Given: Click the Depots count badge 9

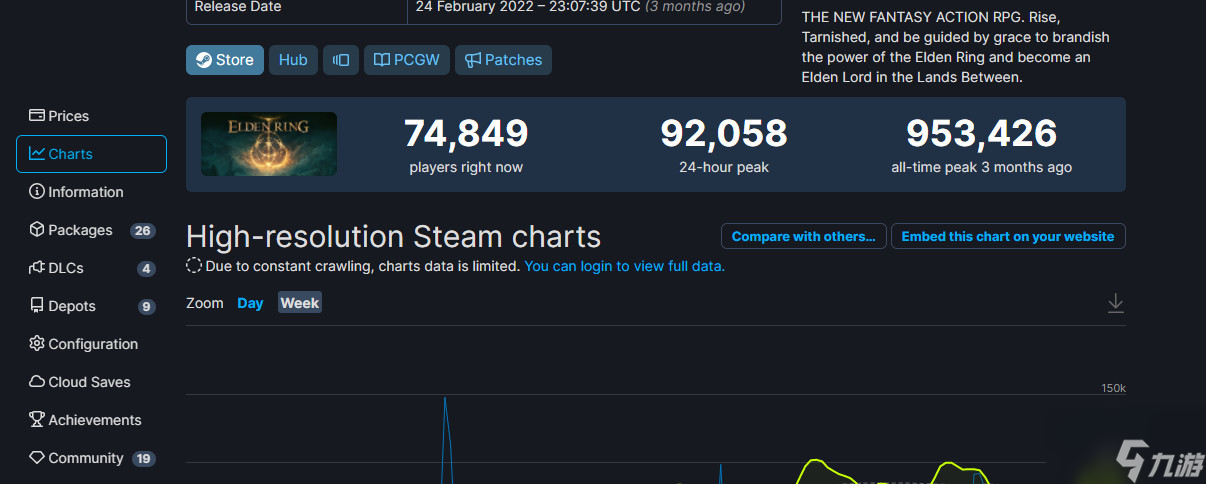Looking at the screenshot, I should point(147,307).
